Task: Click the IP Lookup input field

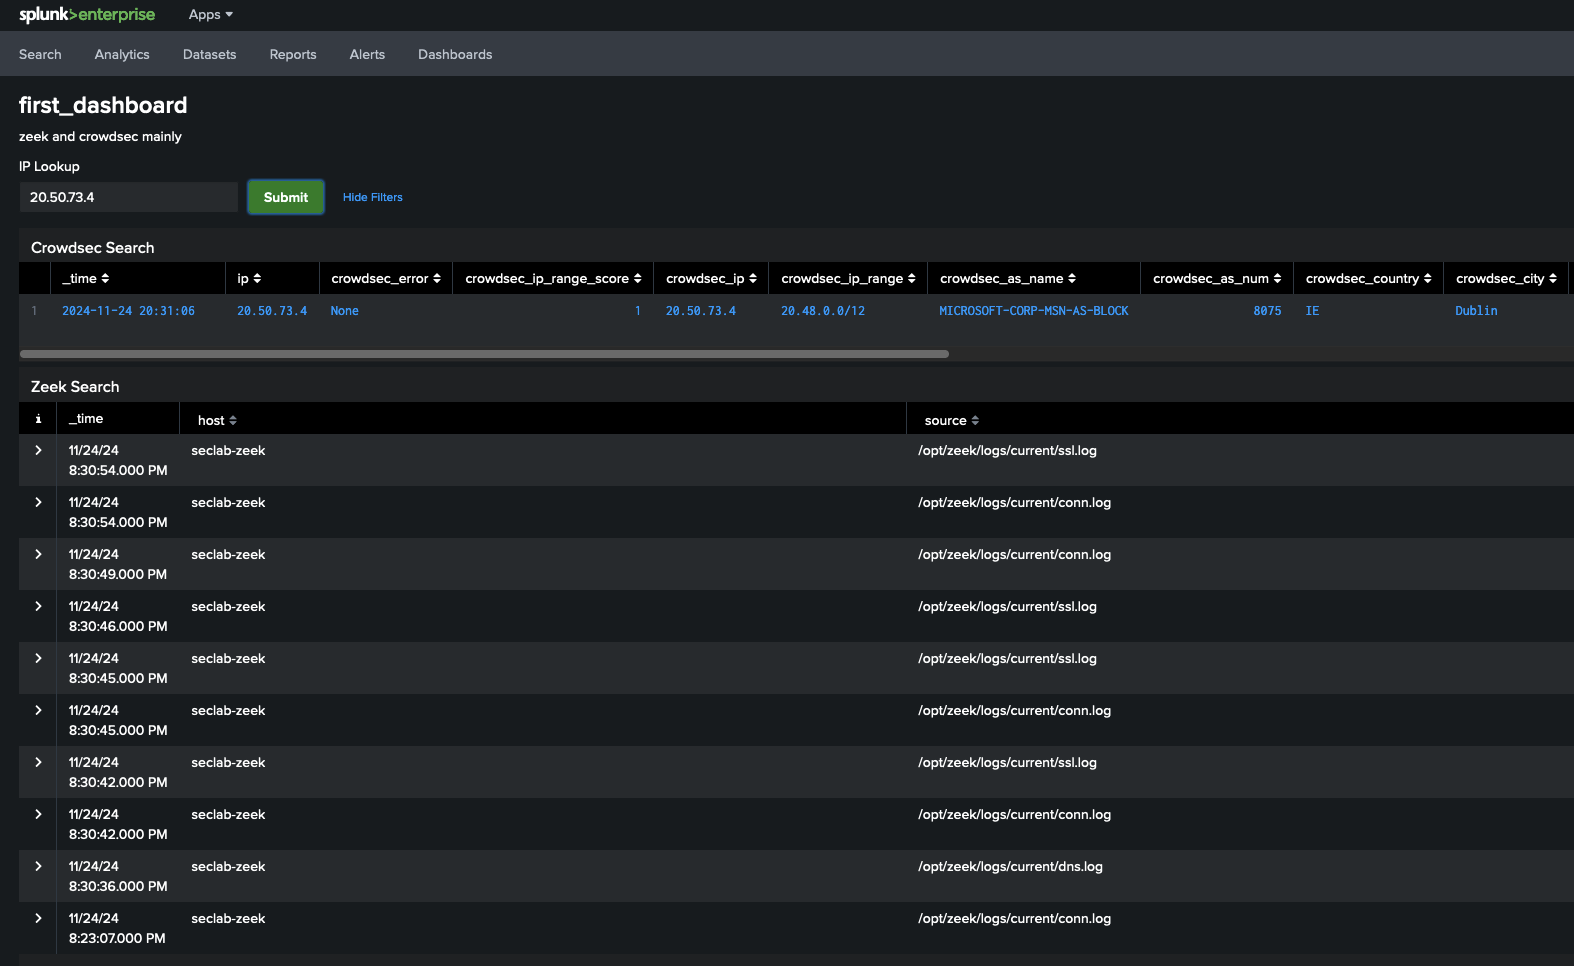Action: pos(129,197)
